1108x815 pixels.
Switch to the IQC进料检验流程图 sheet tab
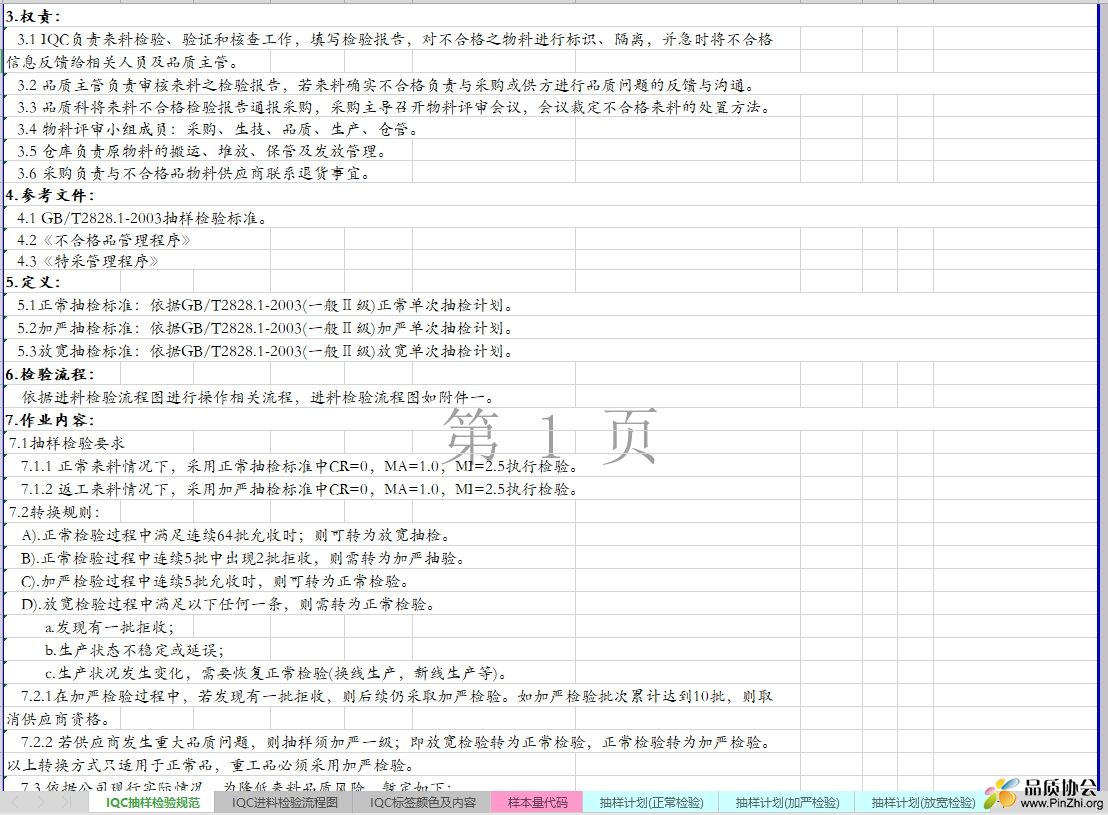(x=285, y=803)
